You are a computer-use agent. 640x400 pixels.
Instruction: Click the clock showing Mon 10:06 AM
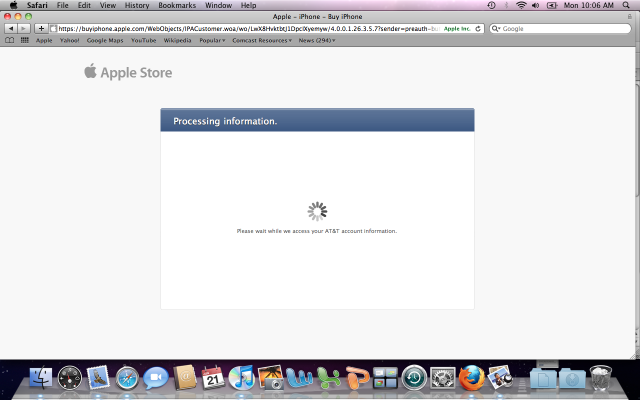589,5
